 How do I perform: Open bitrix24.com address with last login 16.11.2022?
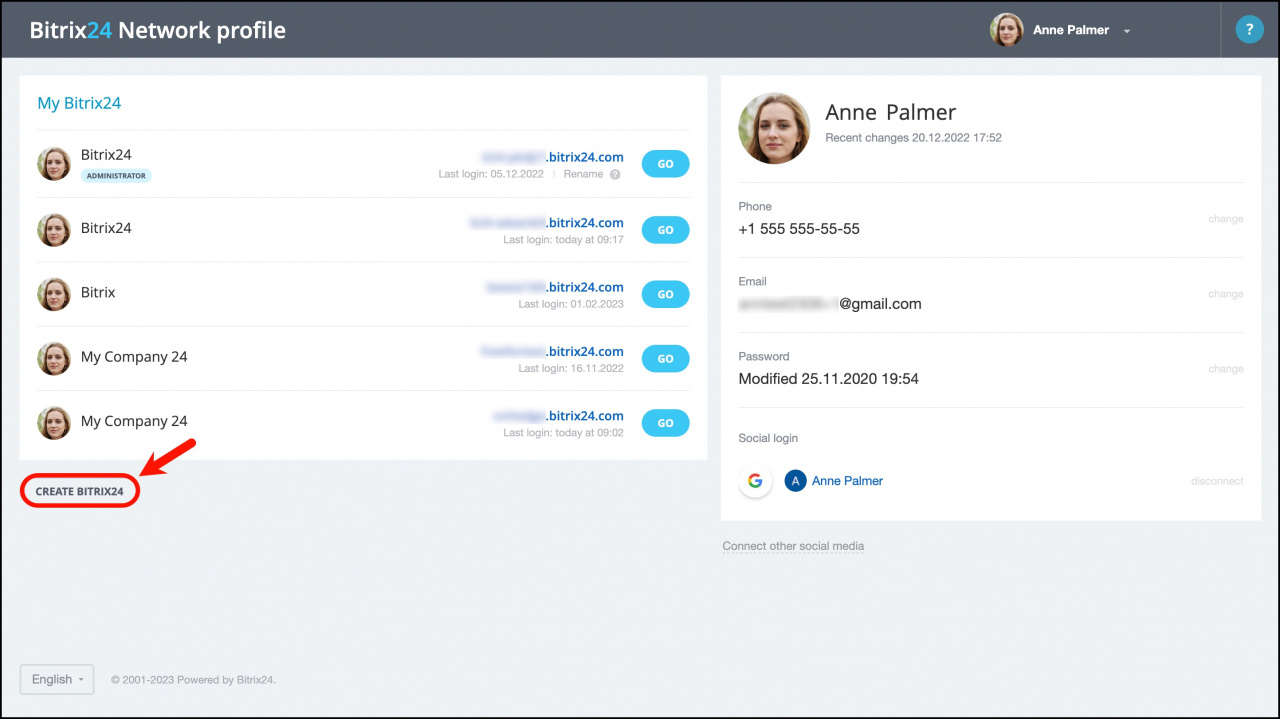tap(552, 351)
